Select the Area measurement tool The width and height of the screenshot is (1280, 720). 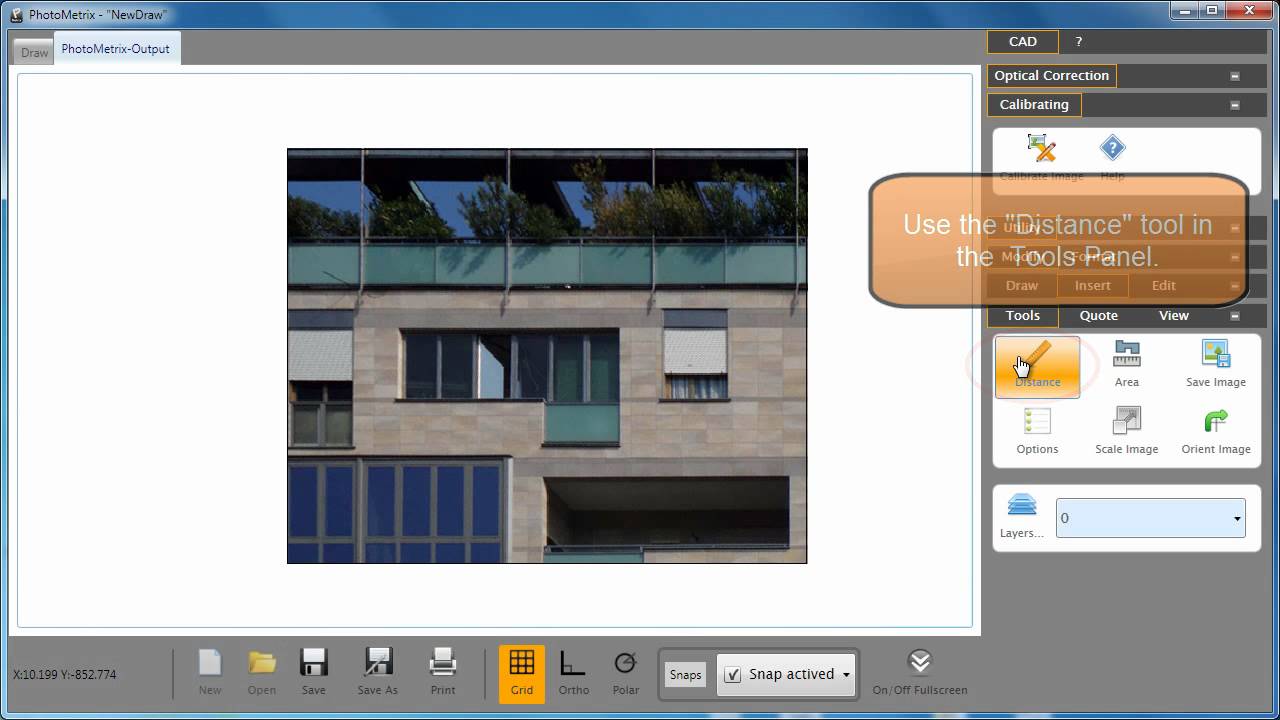tap(1127, 364)
